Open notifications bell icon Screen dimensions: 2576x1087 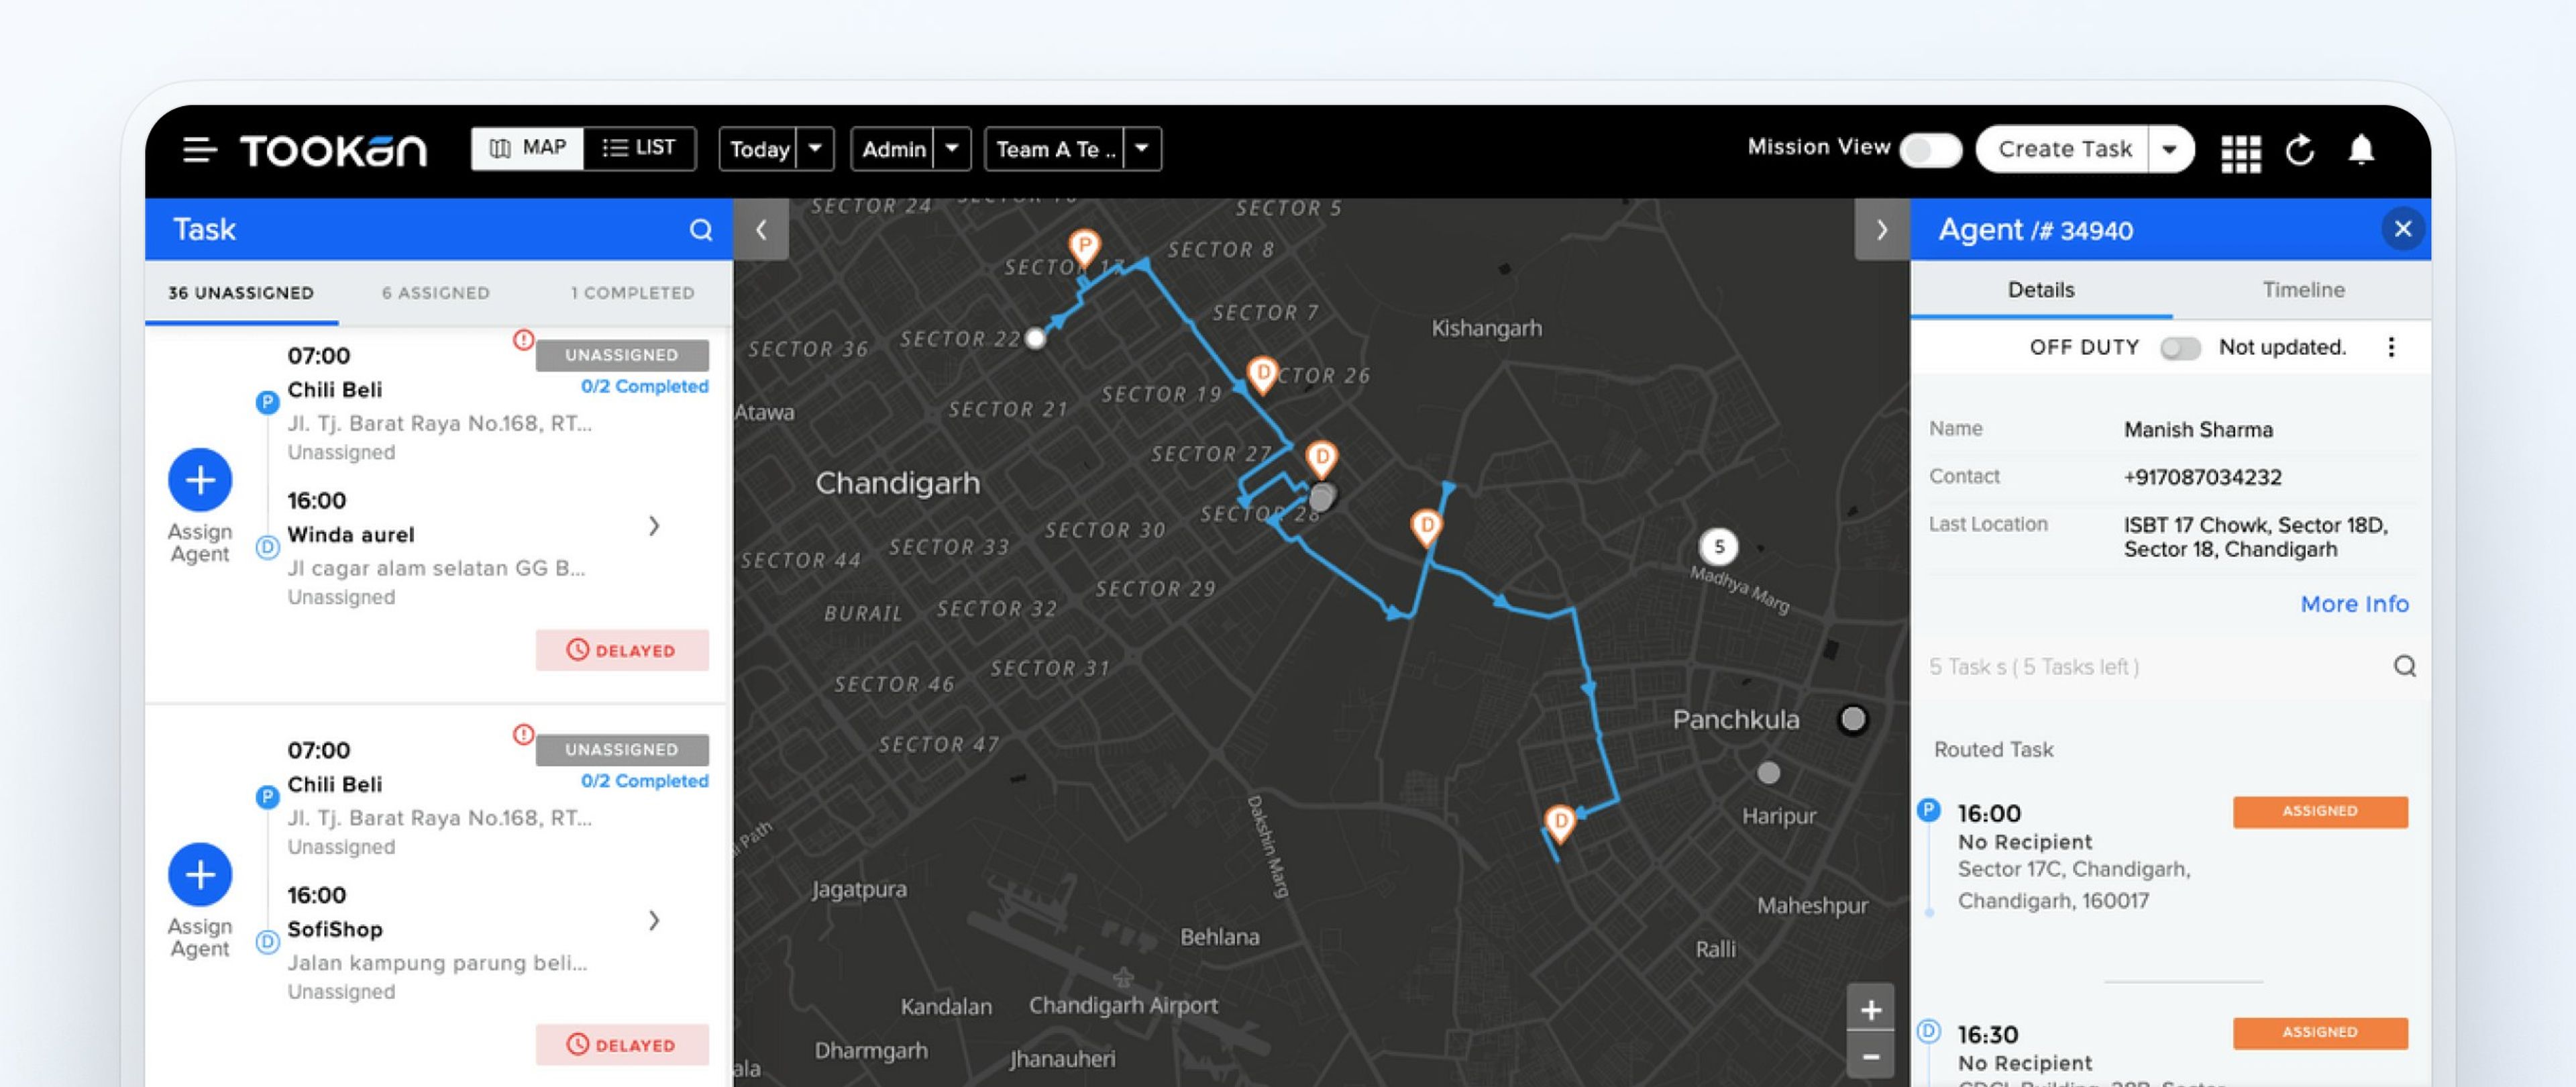(2361, 149)
